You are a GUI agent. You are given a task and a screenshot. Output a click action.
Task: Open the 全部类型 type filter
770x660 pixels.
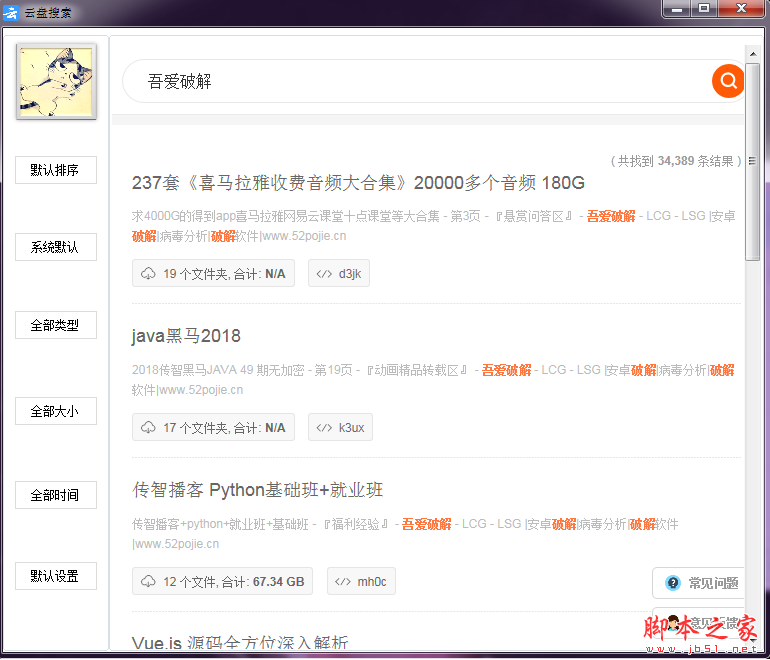pyautogui.click(x=56, y=325)
